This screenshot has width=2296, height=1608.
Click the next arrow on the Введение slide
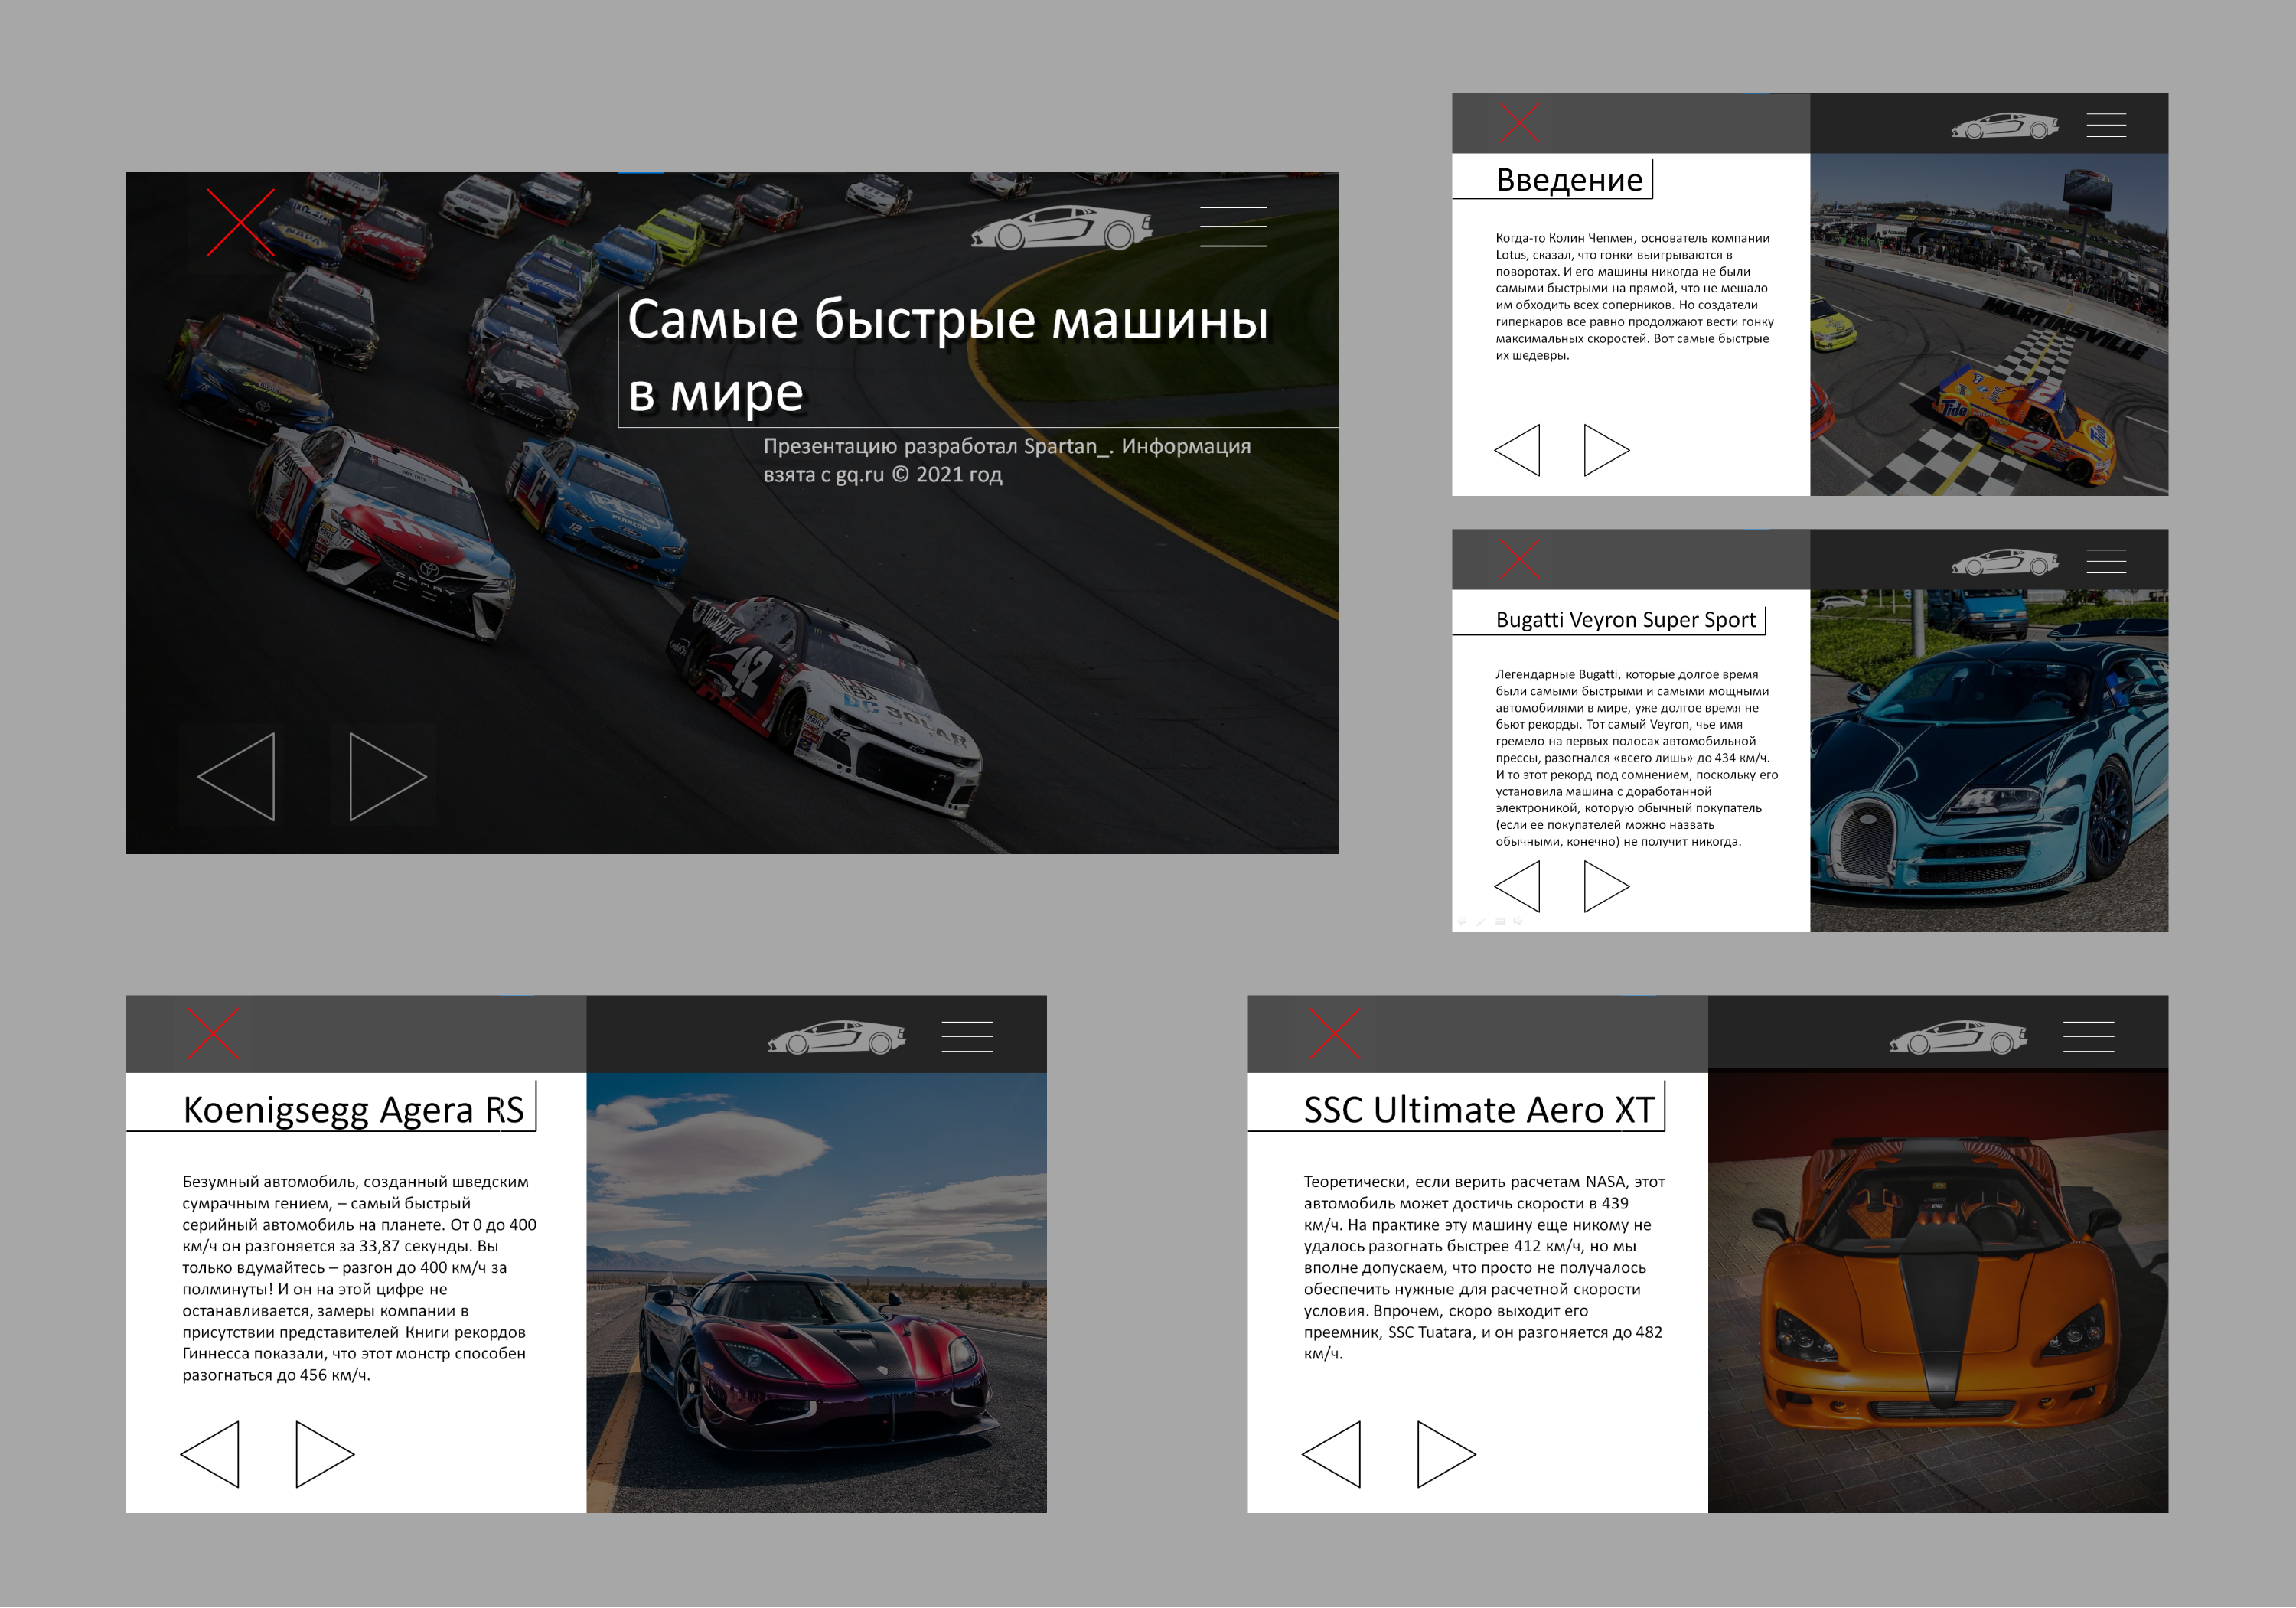pyautogui.click(x=1607, y=450)
